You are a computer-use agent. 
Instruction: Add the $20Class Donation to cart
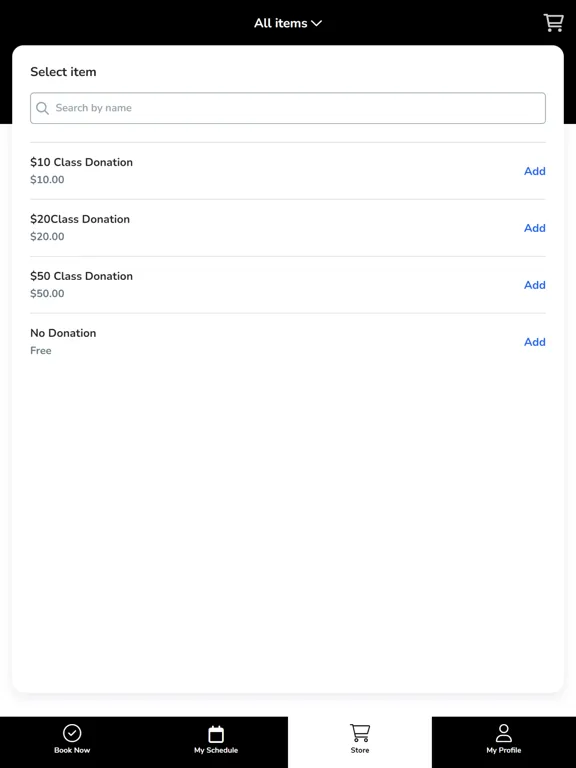click(535, 228)
